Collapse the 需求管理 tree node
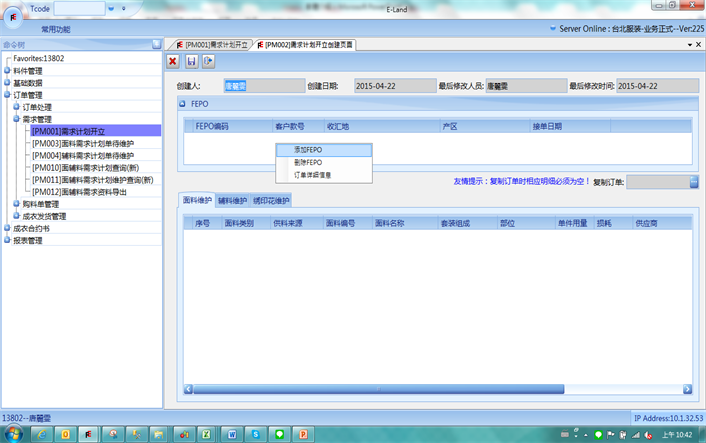Viewport: 706px width, 443px height. tap(16, 119)
